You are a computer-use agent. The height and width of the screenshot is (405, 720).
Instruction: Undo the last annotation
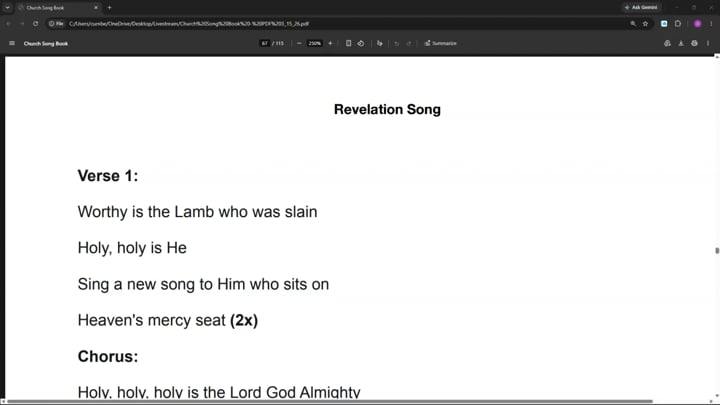(397, 44)
